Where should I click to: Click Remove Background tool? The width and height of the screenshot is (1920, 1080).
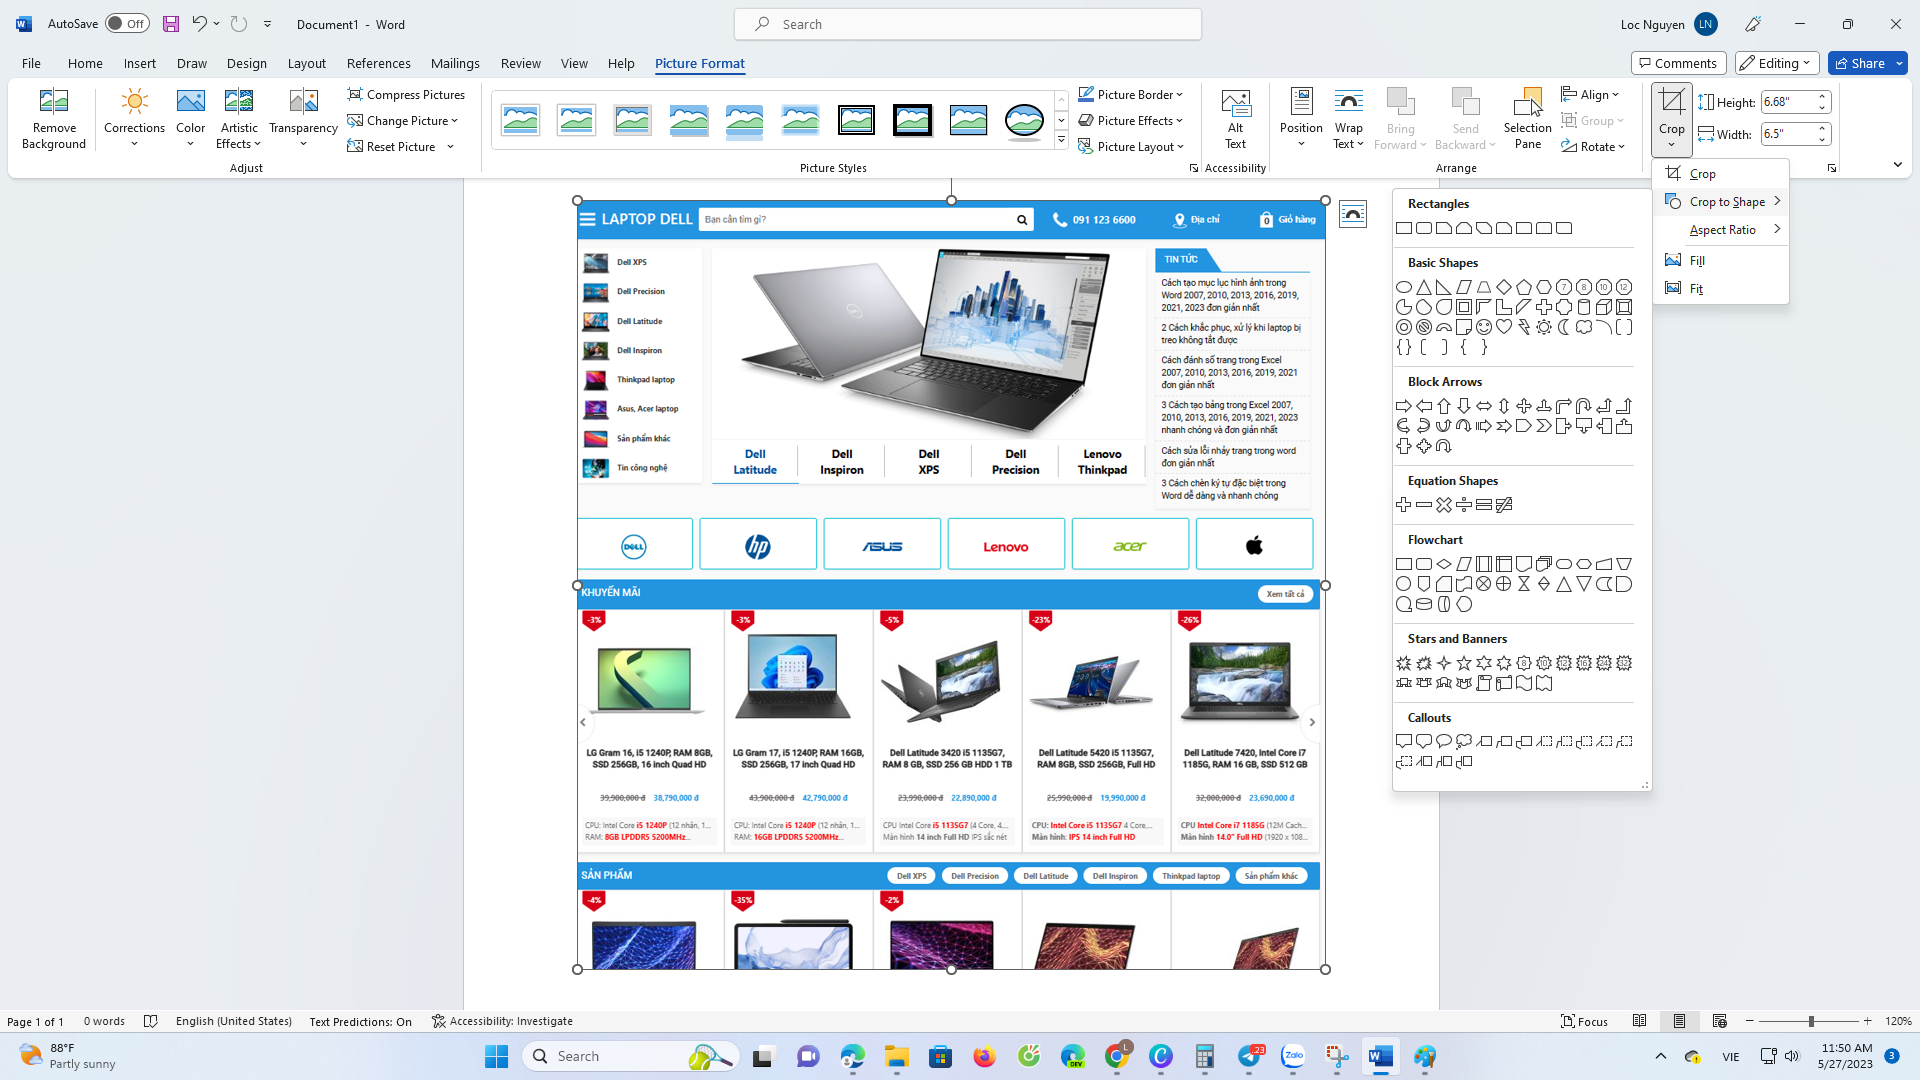point(54,119)
